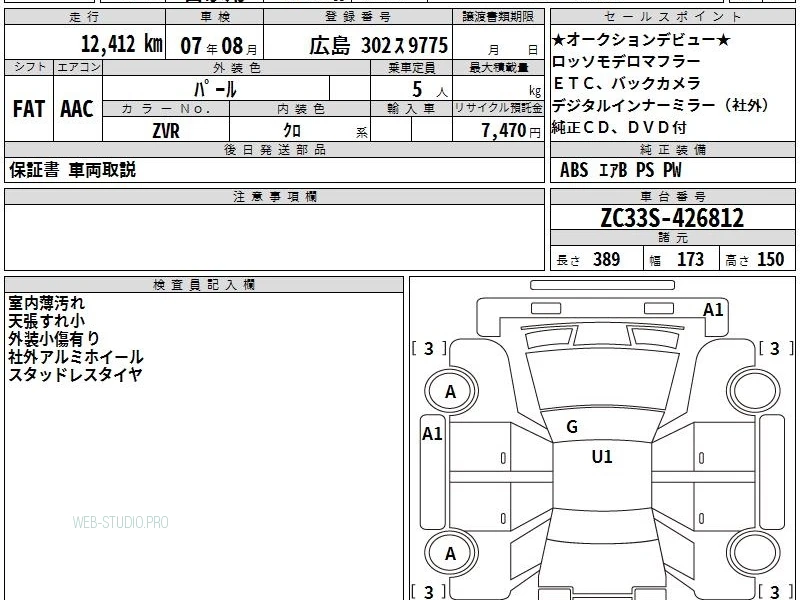This screenshot has height=600, width=800.
Task: Click the 諸元 header
Action: point(672,238)
